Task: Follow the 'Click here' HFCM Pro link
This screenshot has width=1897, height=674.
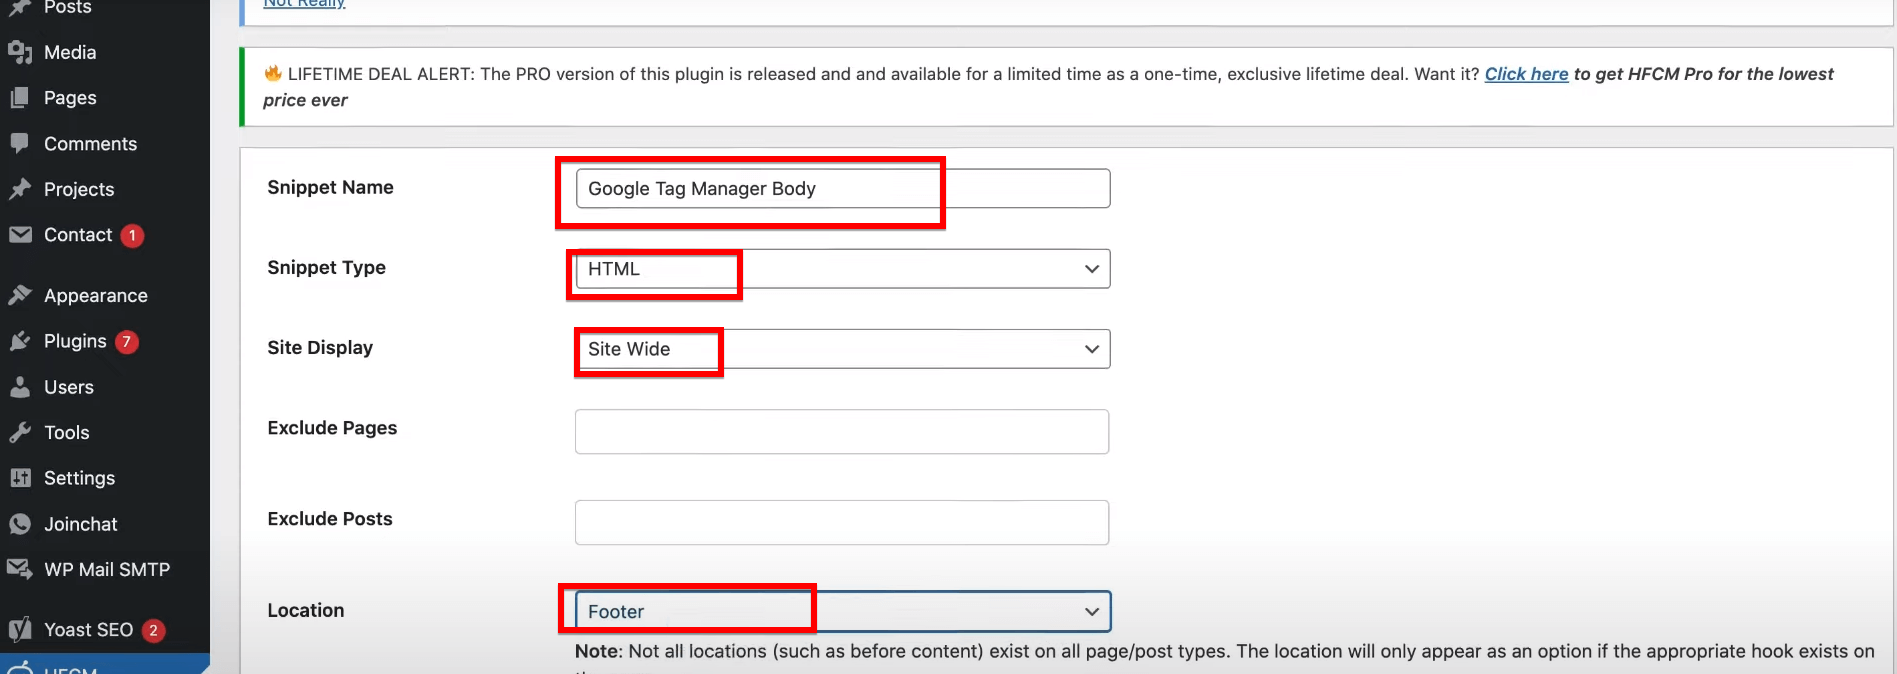Action: (1526, 74)
